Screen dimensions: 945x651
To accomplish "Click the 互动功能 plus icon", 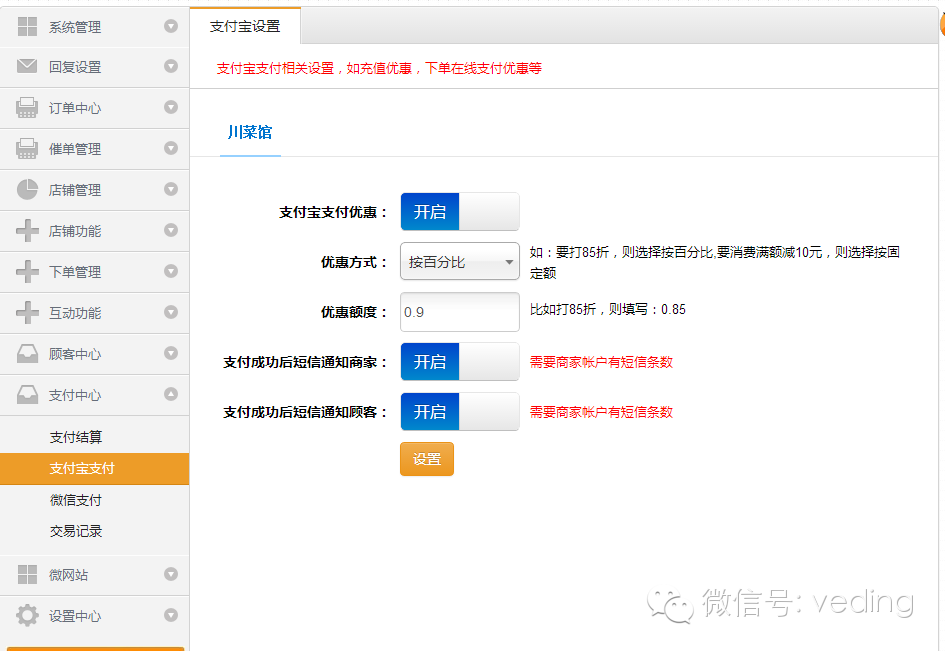I will tap(27, 312).
